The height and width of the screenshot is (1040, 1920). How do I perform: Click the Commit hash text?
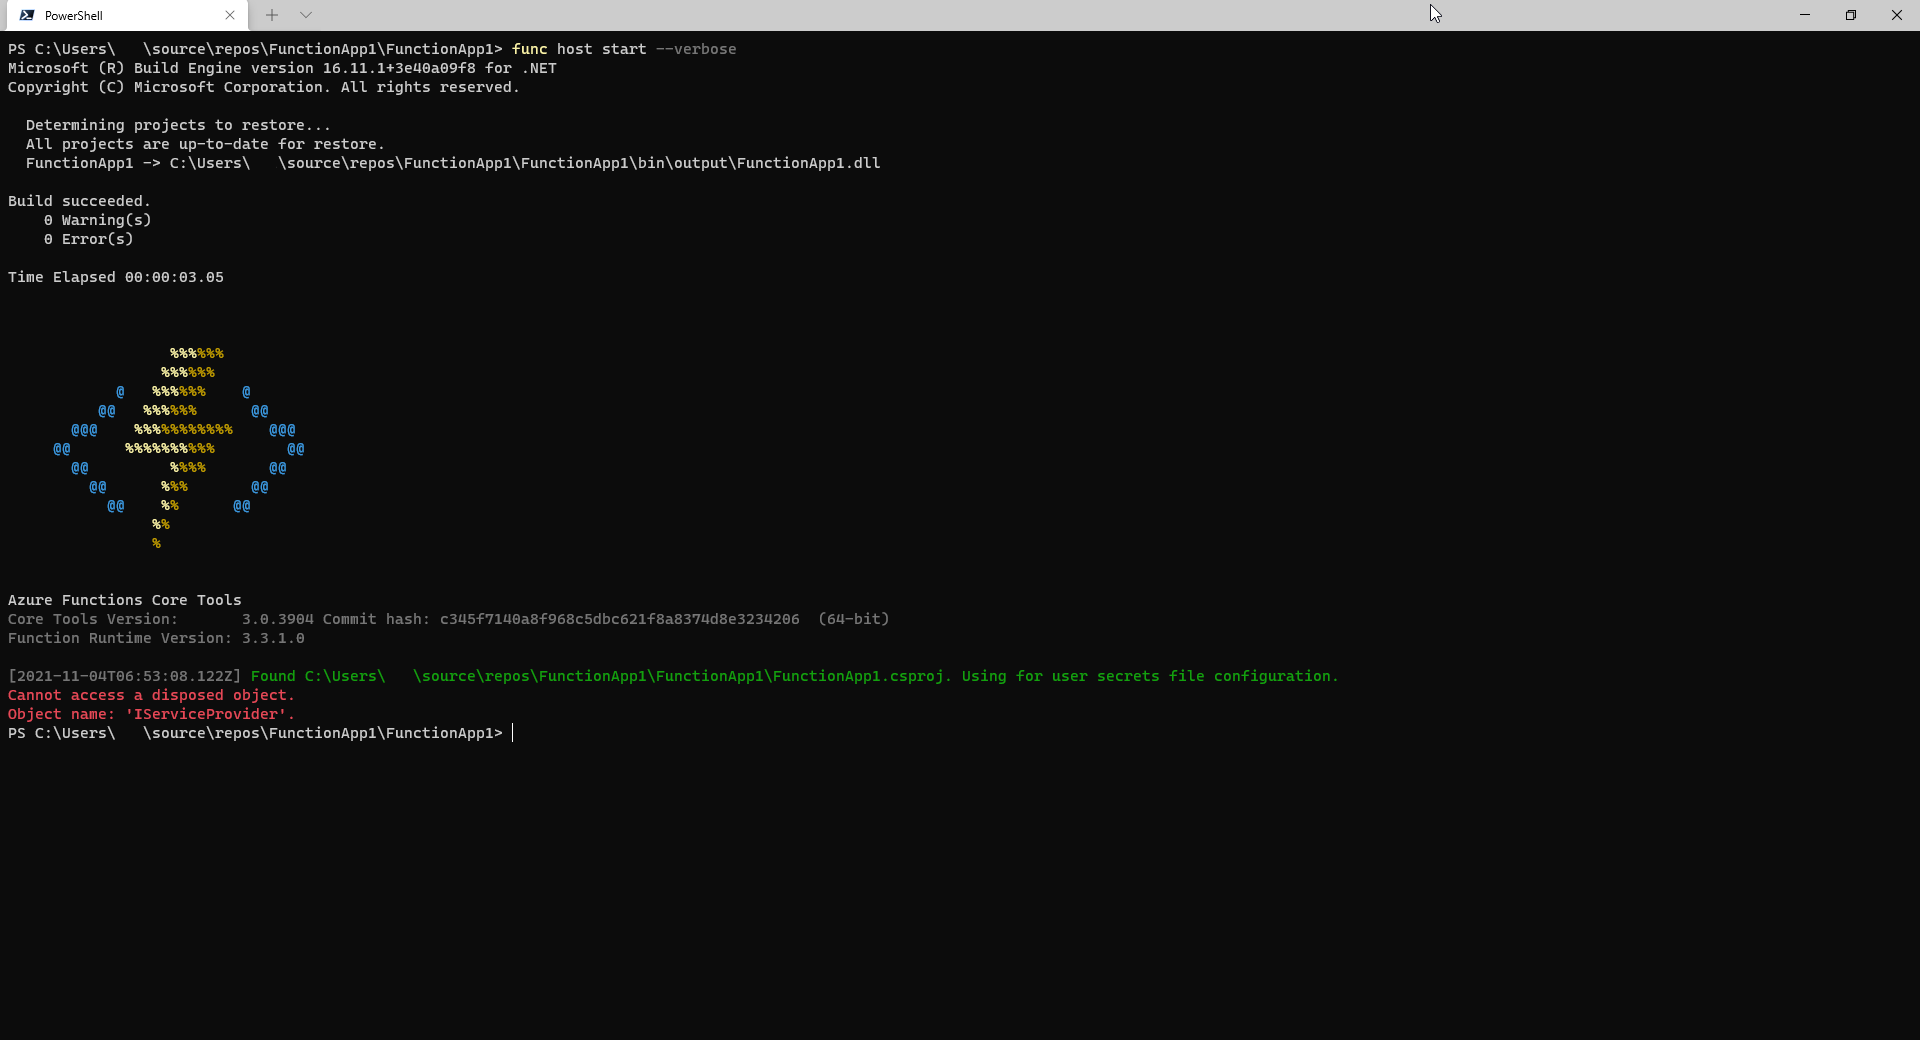619,619
